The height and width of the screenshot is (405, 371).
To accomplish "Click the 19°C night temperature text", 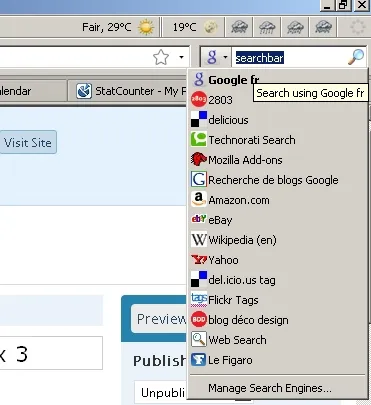I will click(184, 27).
